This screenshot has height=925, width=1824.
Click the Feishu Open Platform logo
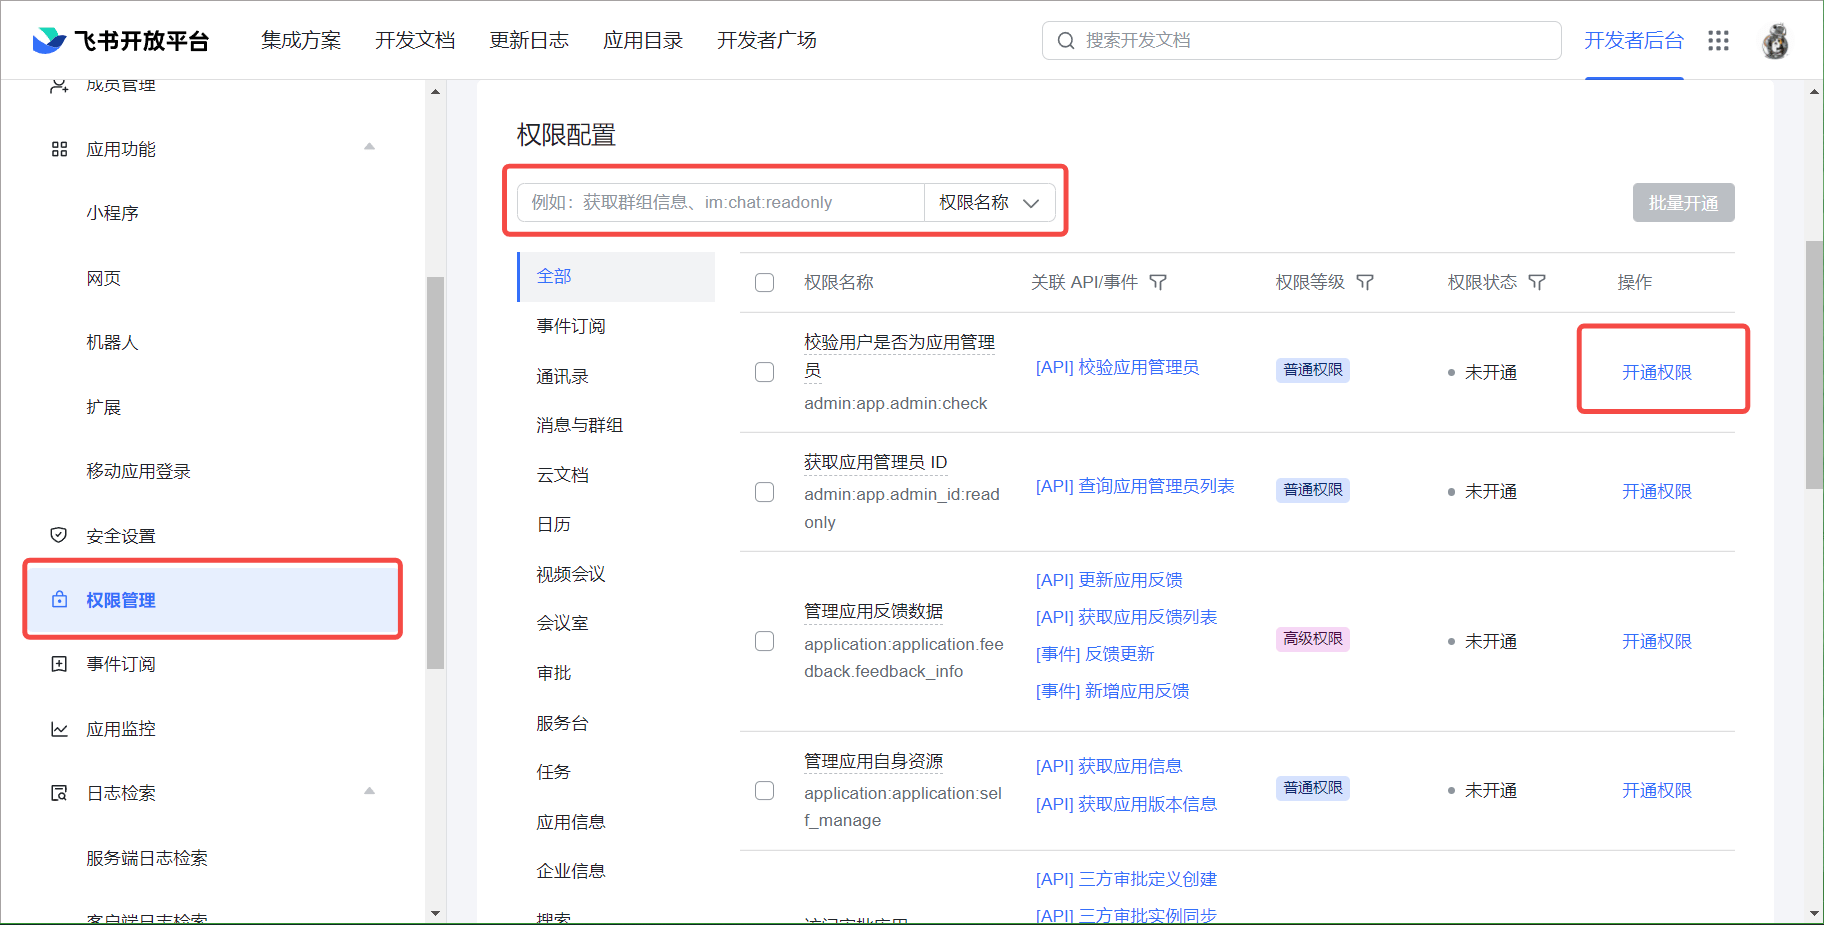tap(121, 41)
